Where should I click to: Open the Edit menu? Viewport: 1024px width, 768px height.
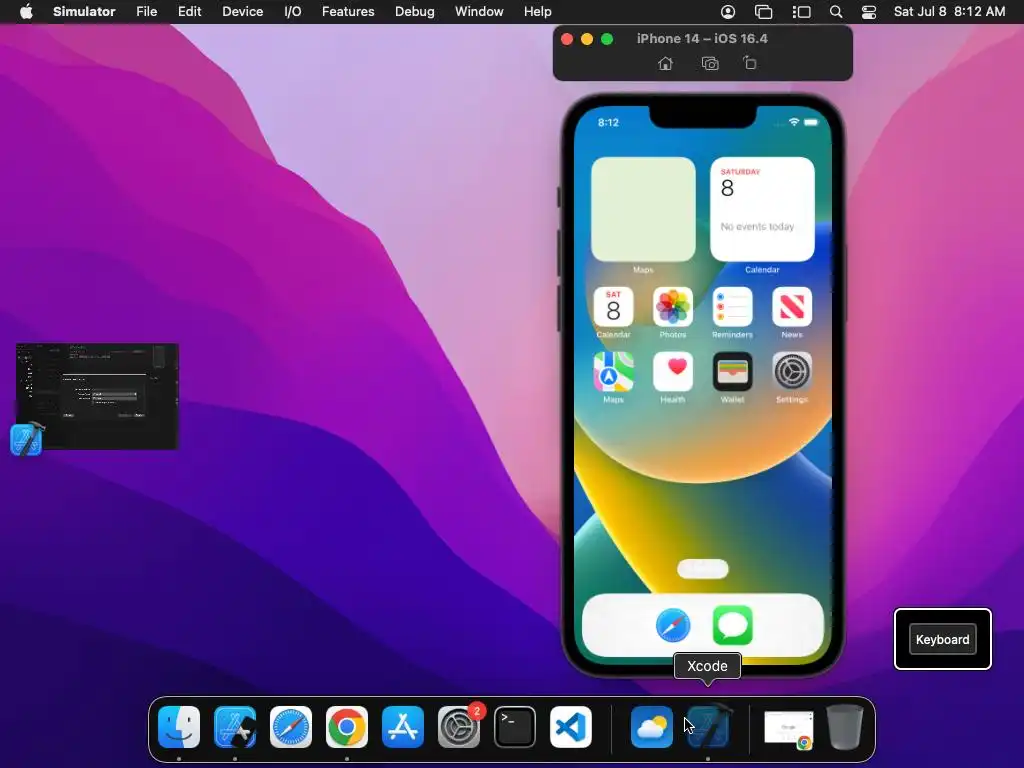coord(189,12)
